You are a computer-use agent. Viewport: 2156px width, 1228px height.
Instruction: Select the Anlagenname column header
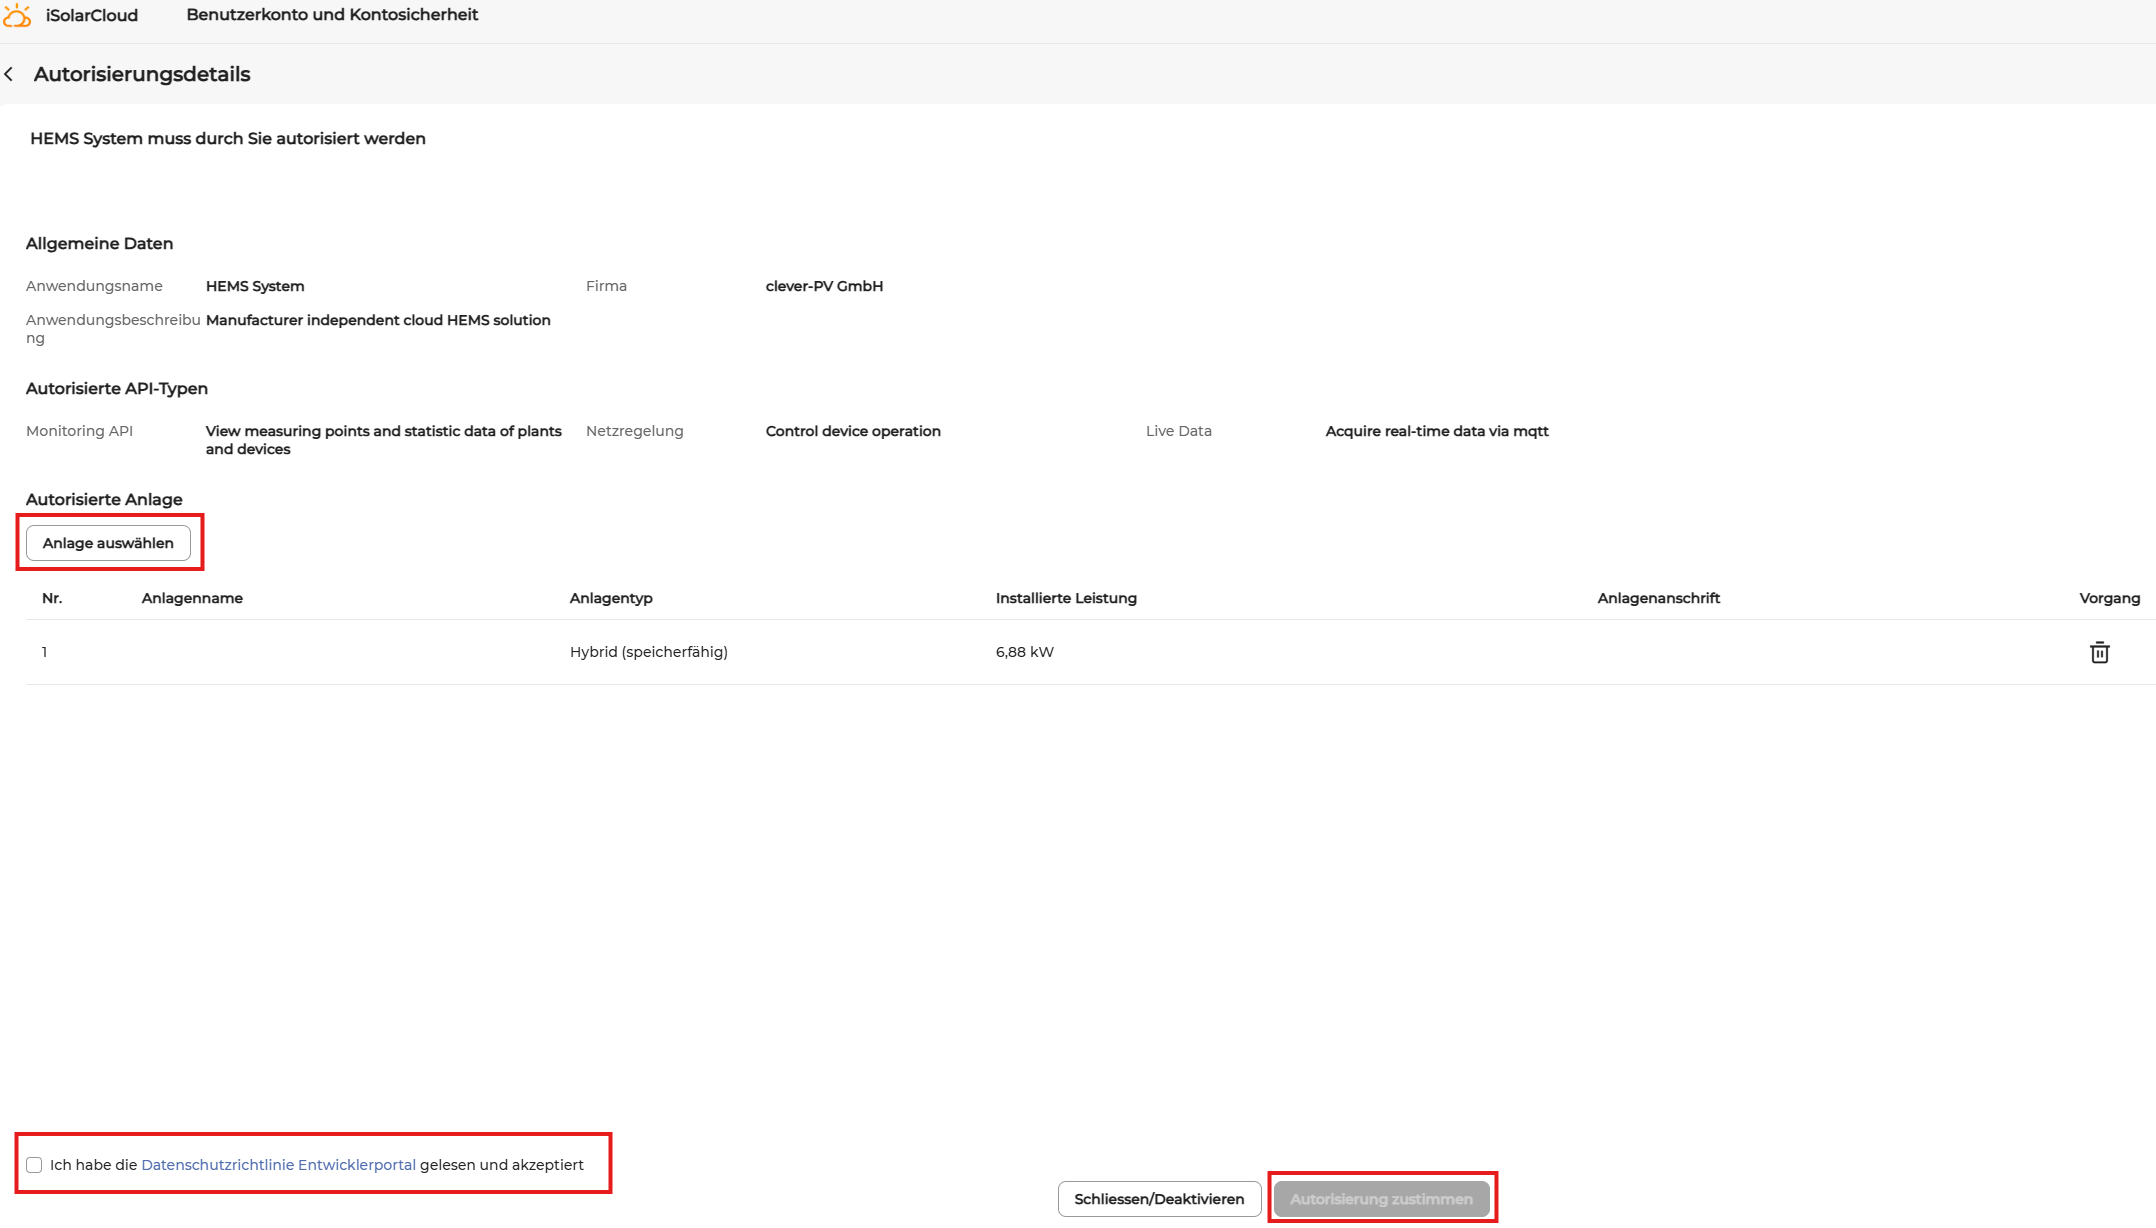click(x=192, y=598)
